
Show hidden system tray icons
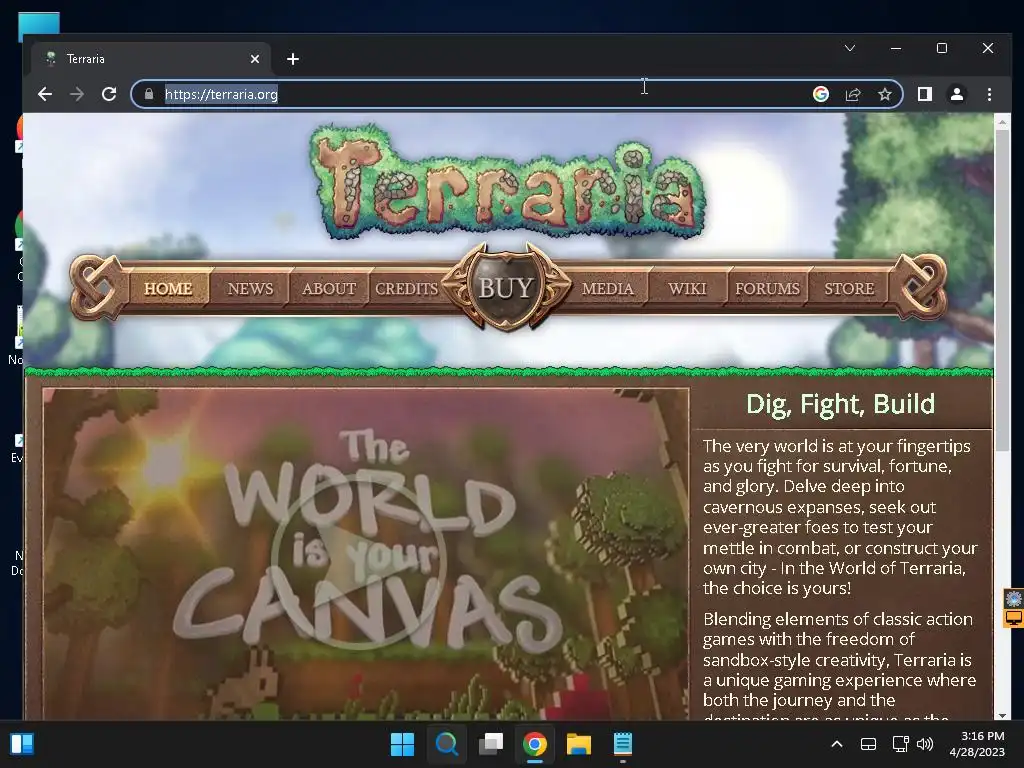837,744
